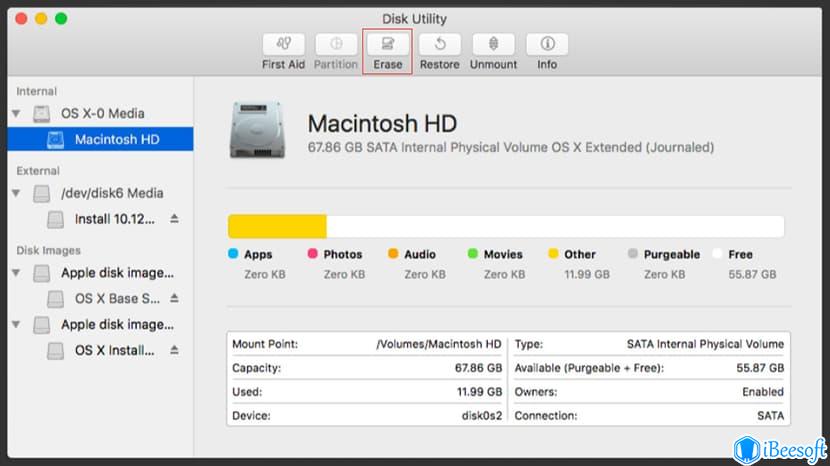Click the yellow minimize window button
The image size is (830, 466).
[x=41, y=19]
